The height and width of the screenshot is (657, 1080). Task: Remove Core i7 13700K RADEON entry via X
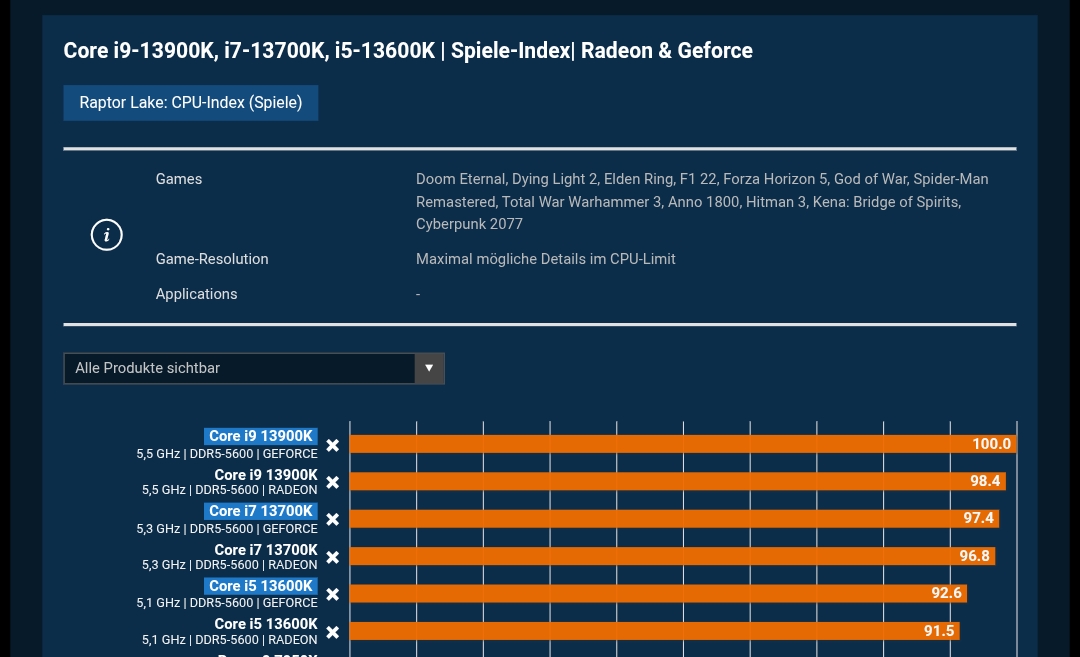(x=333, y=556)
